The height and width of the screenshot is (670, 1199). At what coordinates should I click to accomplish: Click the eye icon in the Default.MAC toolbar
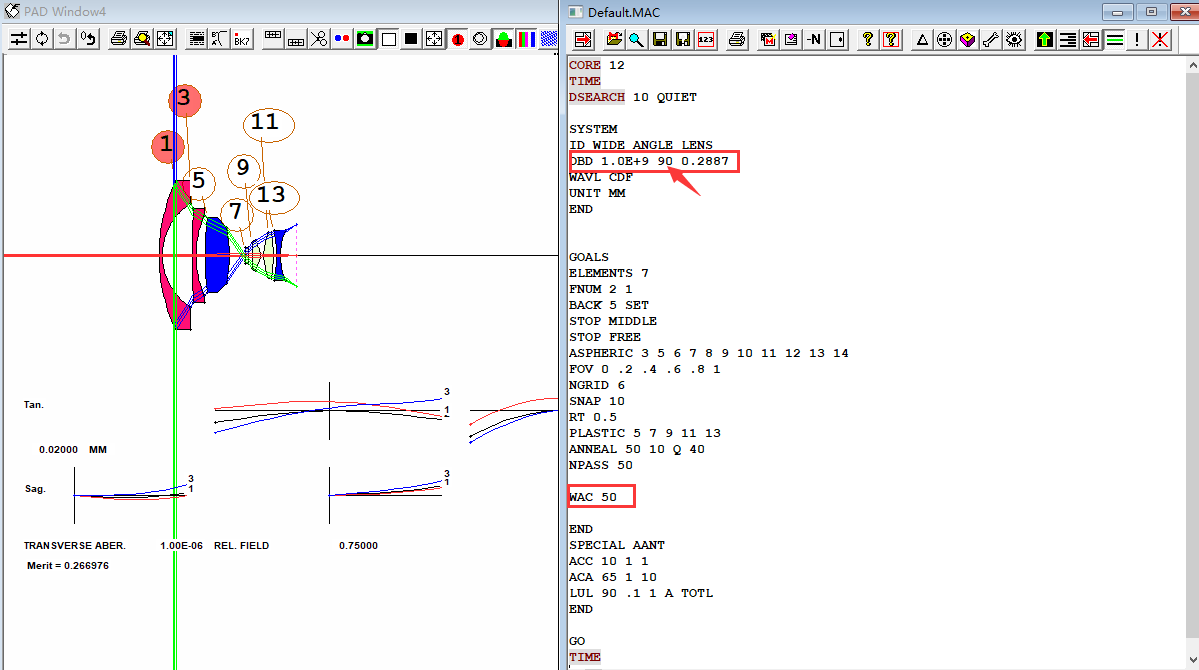[x=1014, y=40]
